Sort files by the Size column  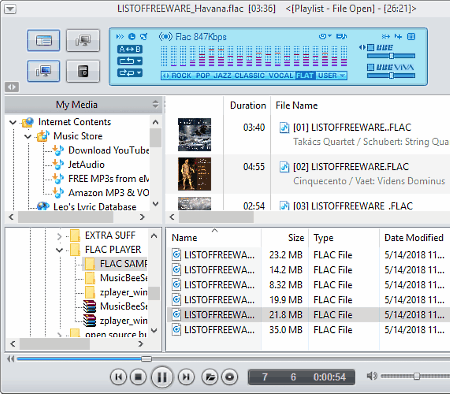296,238
